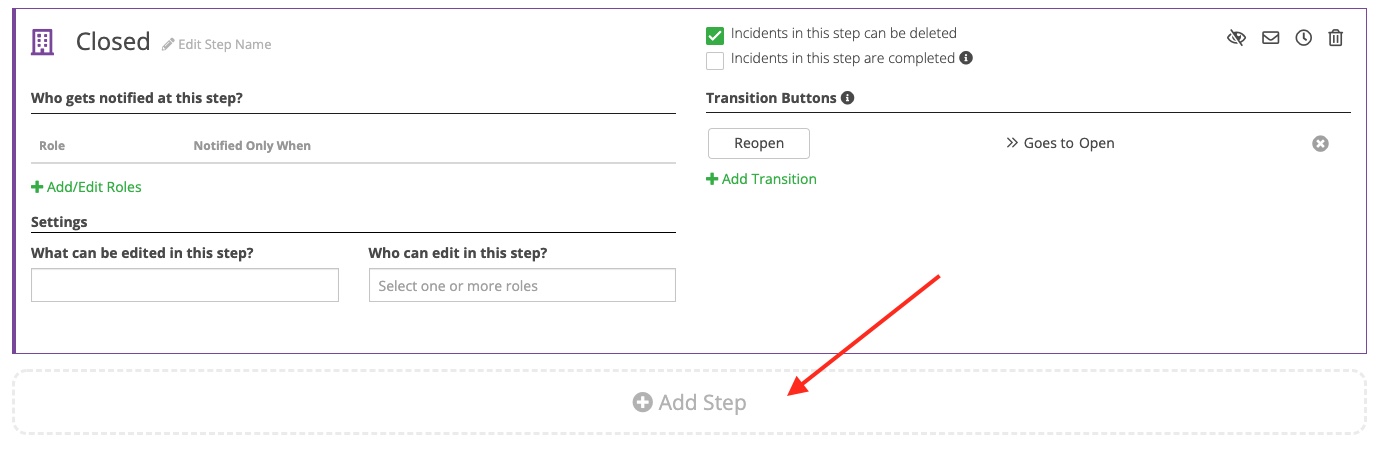
Task: Click info icon next to completed checkbox
Action: pos(966,58)
